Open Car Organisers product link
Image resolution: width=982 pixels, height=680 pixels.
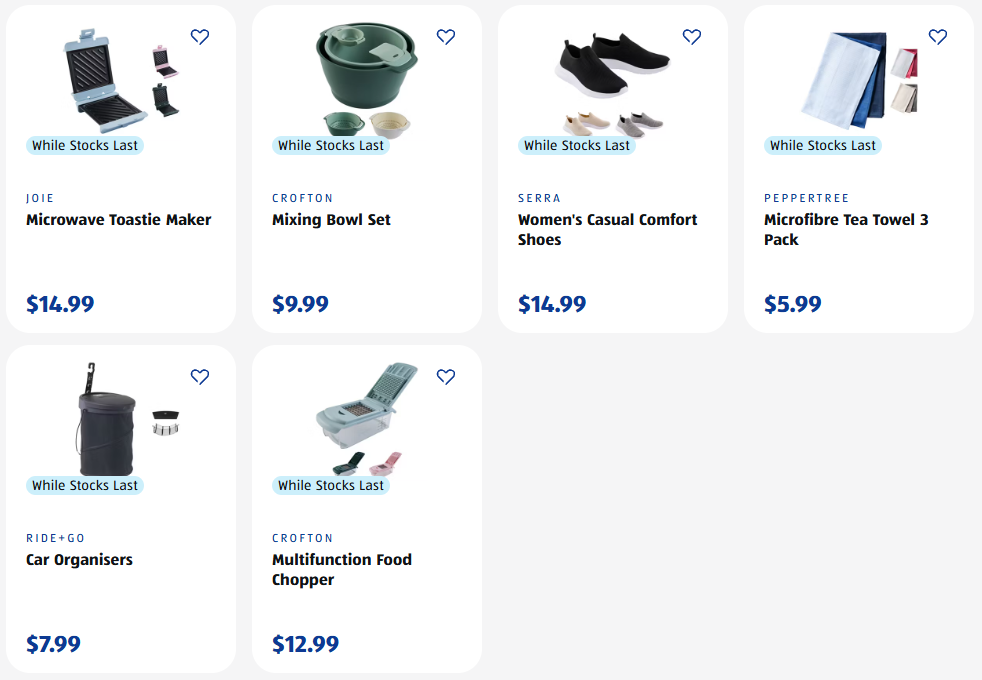tap(79, 560)
